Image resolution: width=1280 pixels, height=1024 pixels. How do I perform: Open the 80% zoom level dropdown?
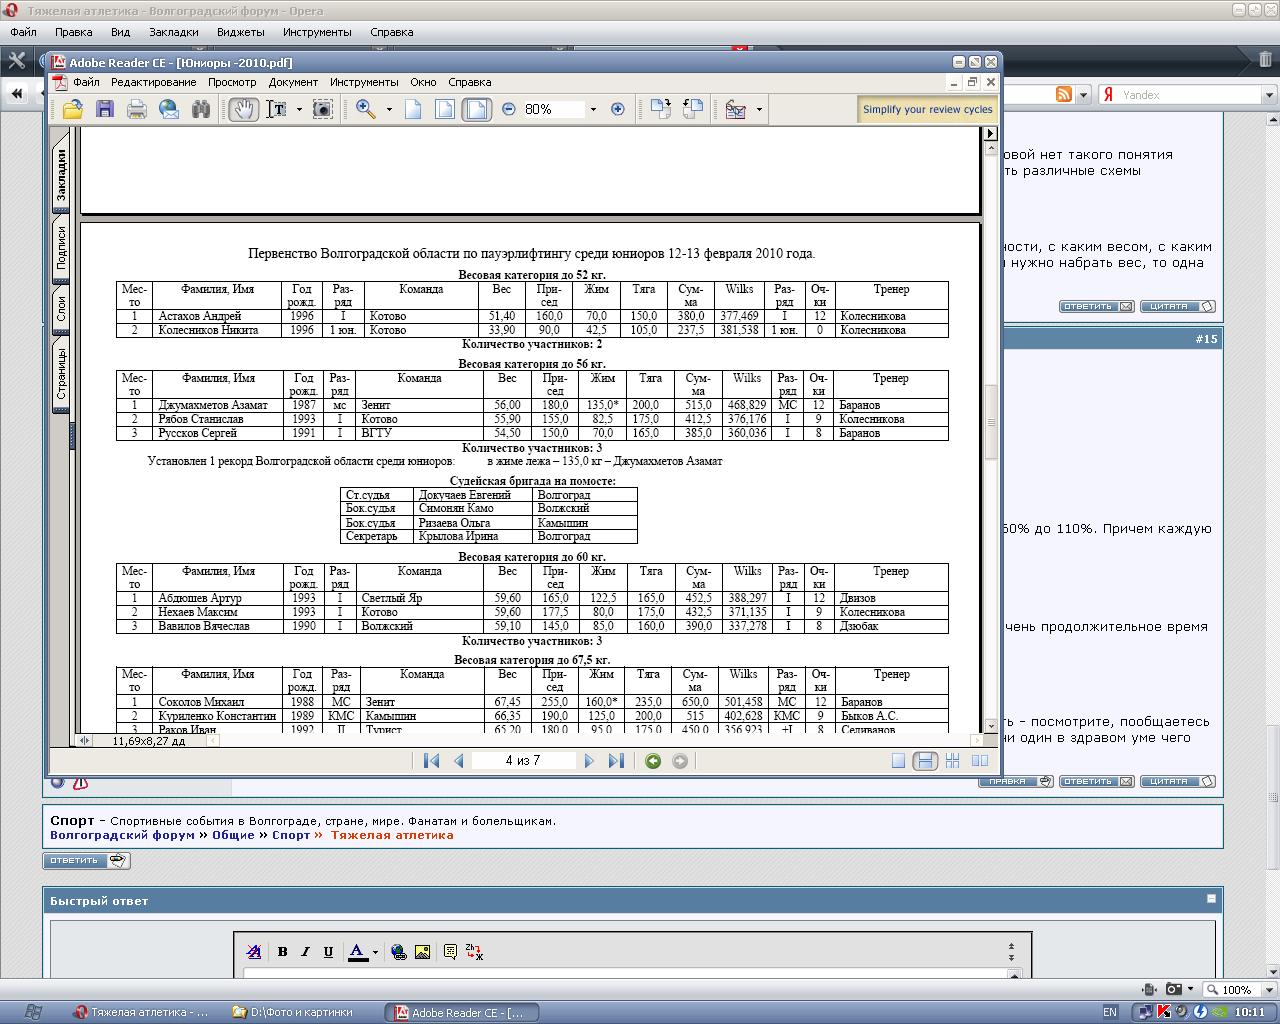click(593, 109)
